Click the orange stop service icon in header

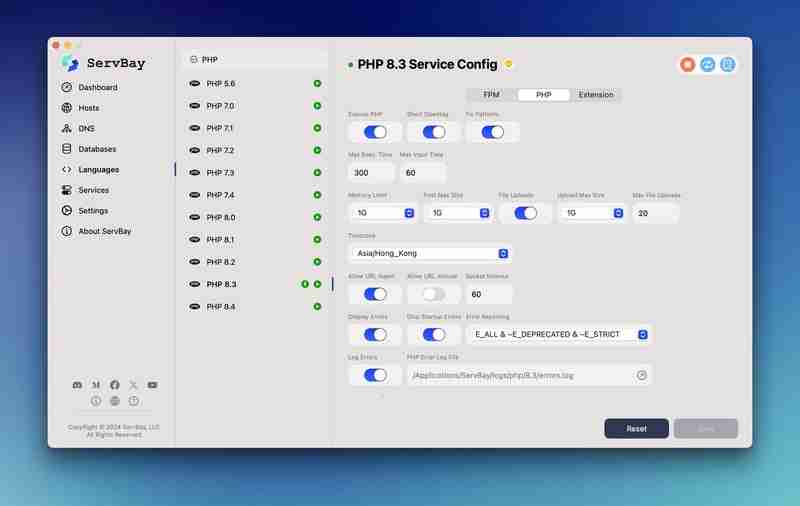688,64
